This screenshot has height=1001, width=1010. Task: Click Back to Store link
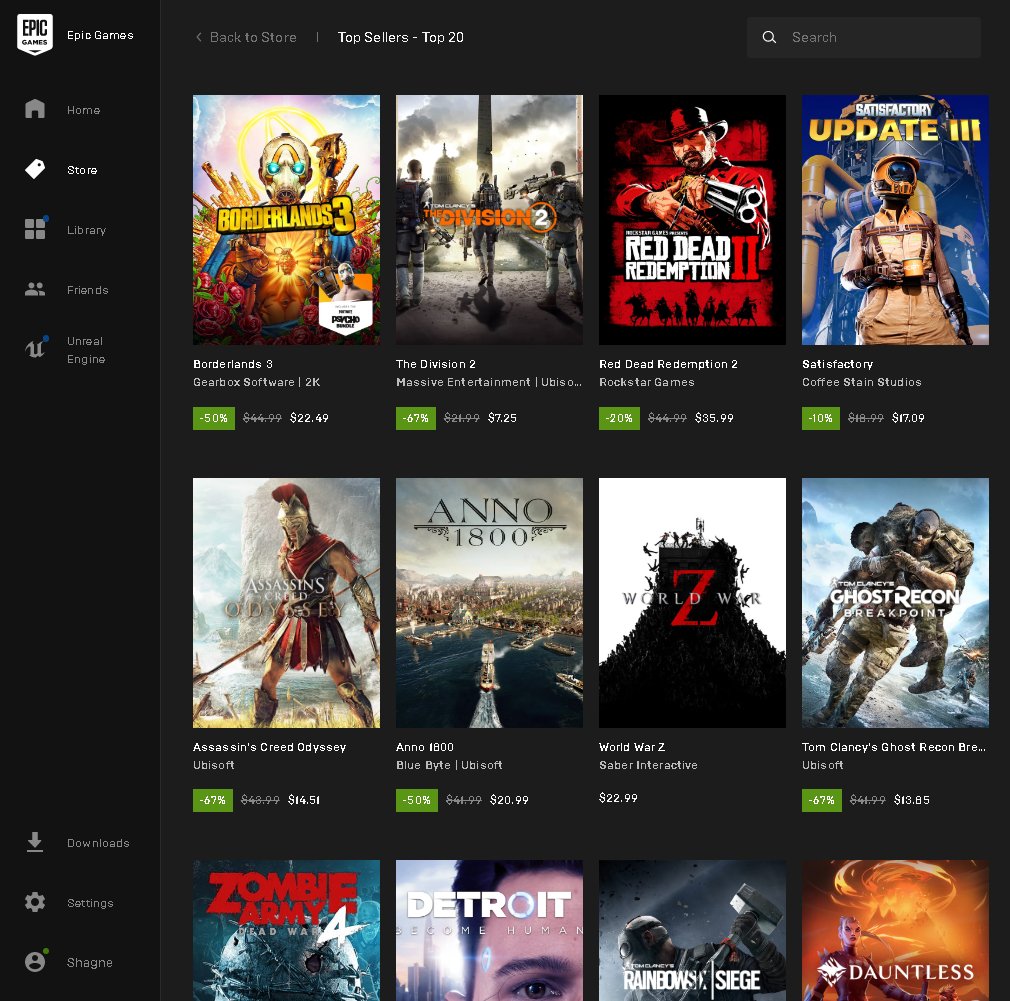pyautogui.click(x=253, y=37)
